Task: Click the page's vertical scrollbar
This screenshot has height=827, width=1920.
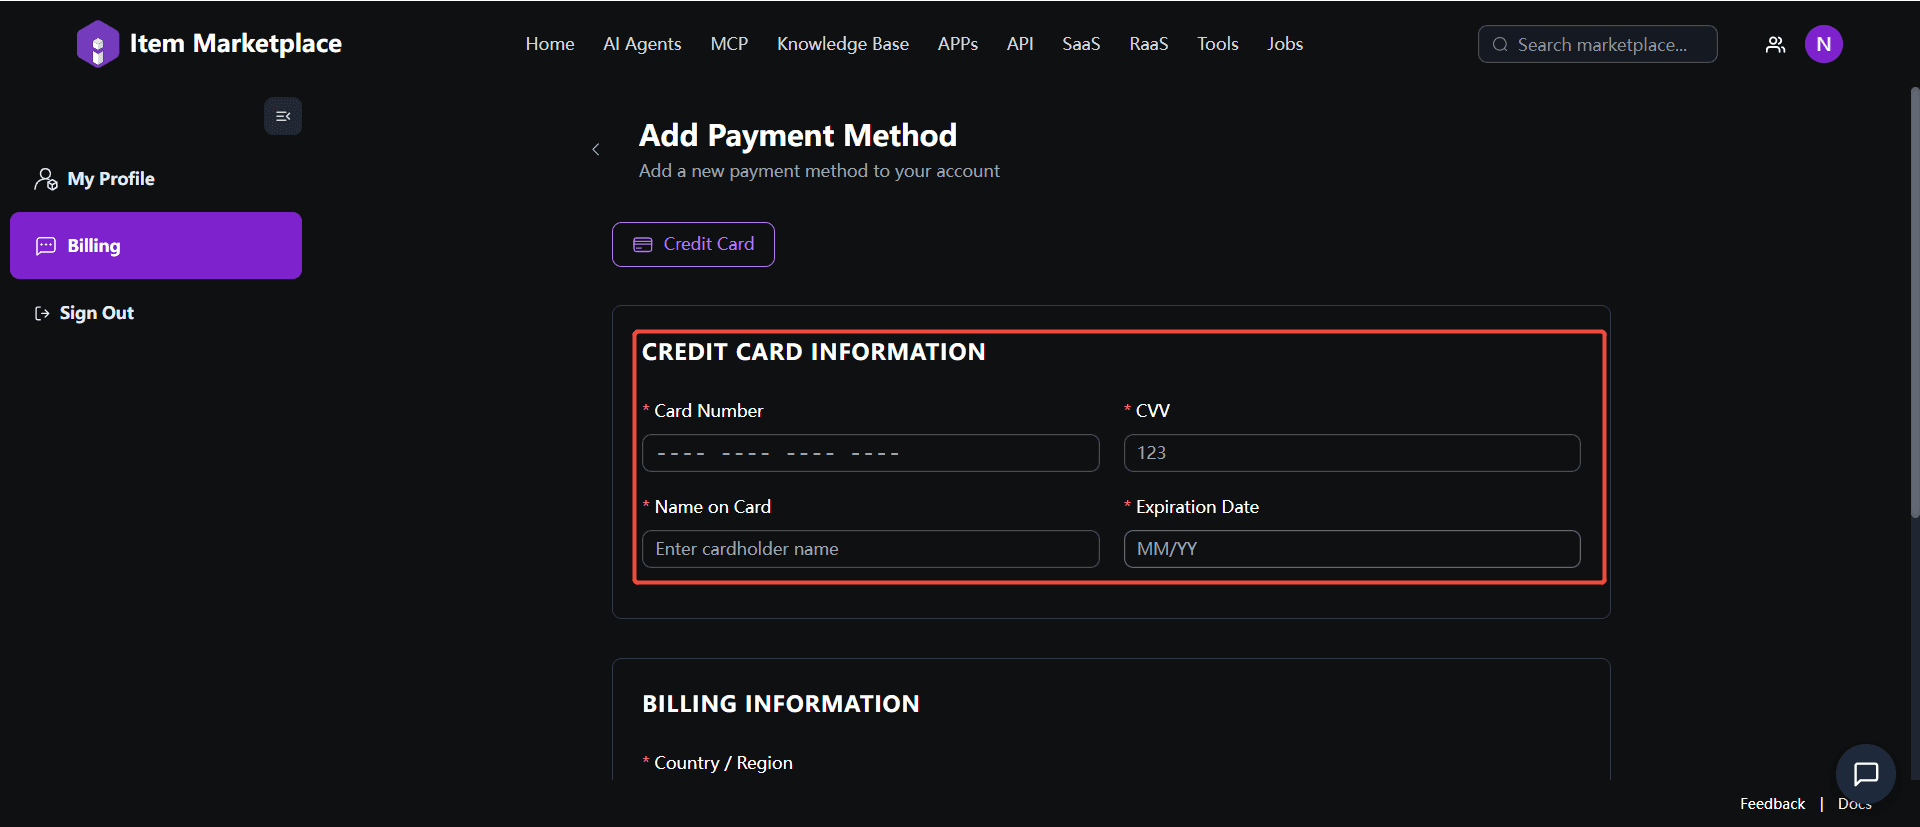Action: coord(1914,300)
